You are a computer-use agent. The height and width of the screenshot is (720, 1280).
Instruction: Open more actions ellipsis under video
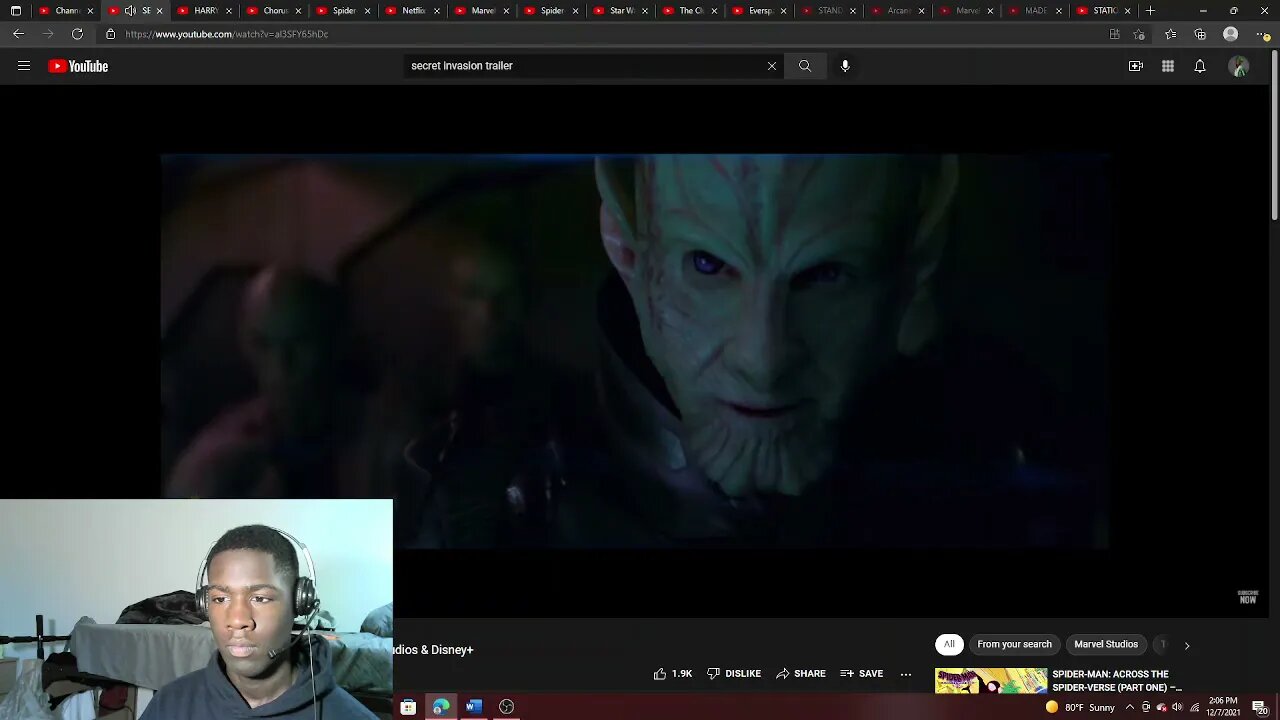coord(906,674)
